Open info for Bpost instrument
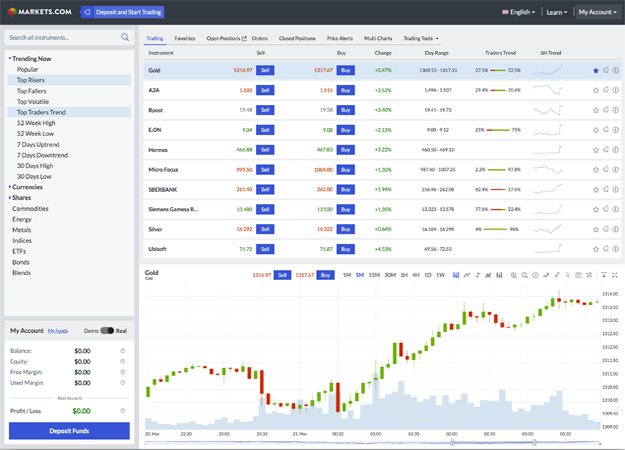Viewport: 625px width, 450px height. click(615, 110)
